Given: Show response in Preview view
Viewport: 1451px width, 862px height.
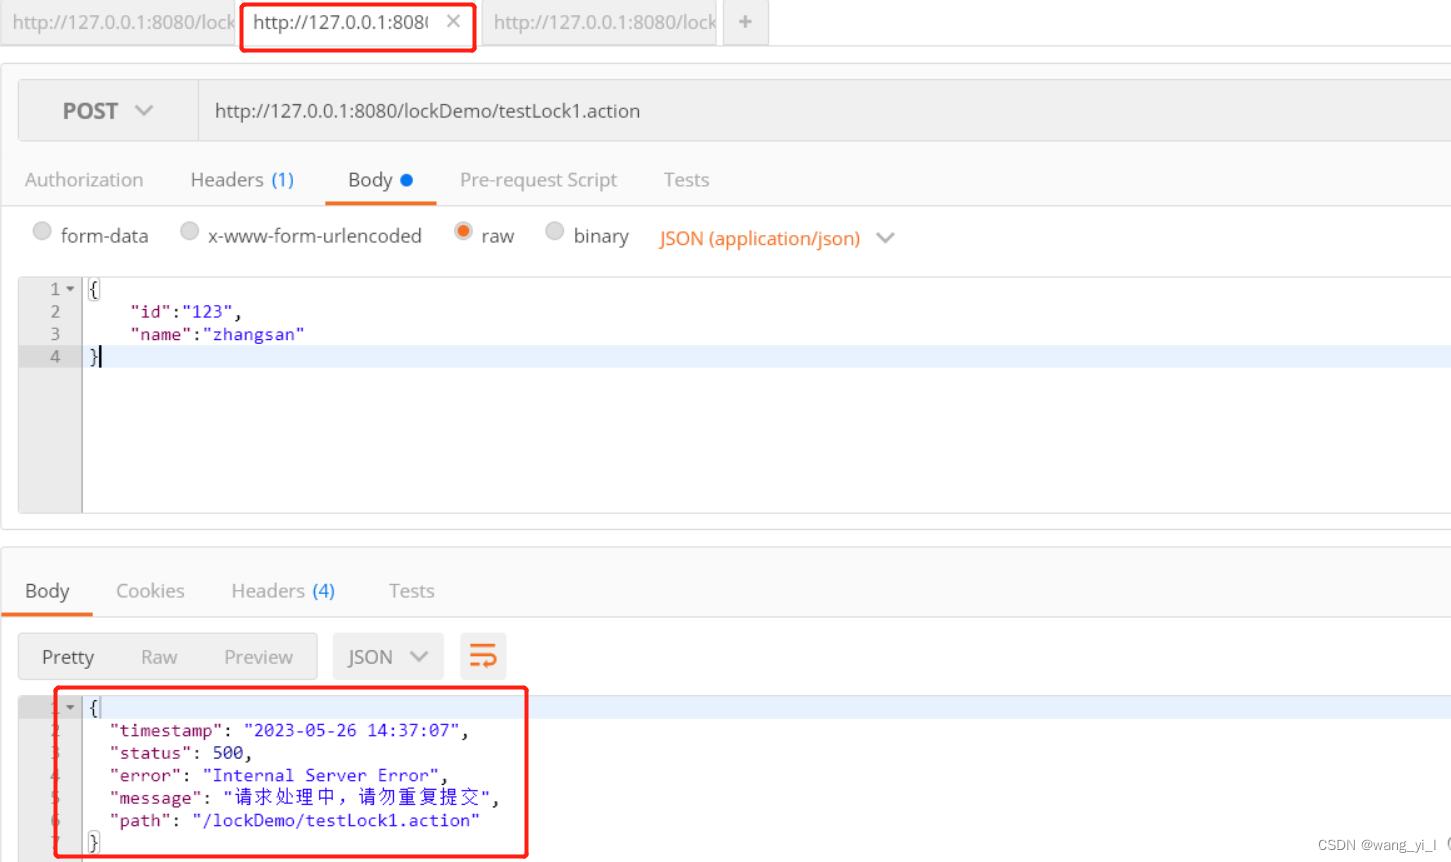Looking at the screenshot, I should (x=258, y=657).
